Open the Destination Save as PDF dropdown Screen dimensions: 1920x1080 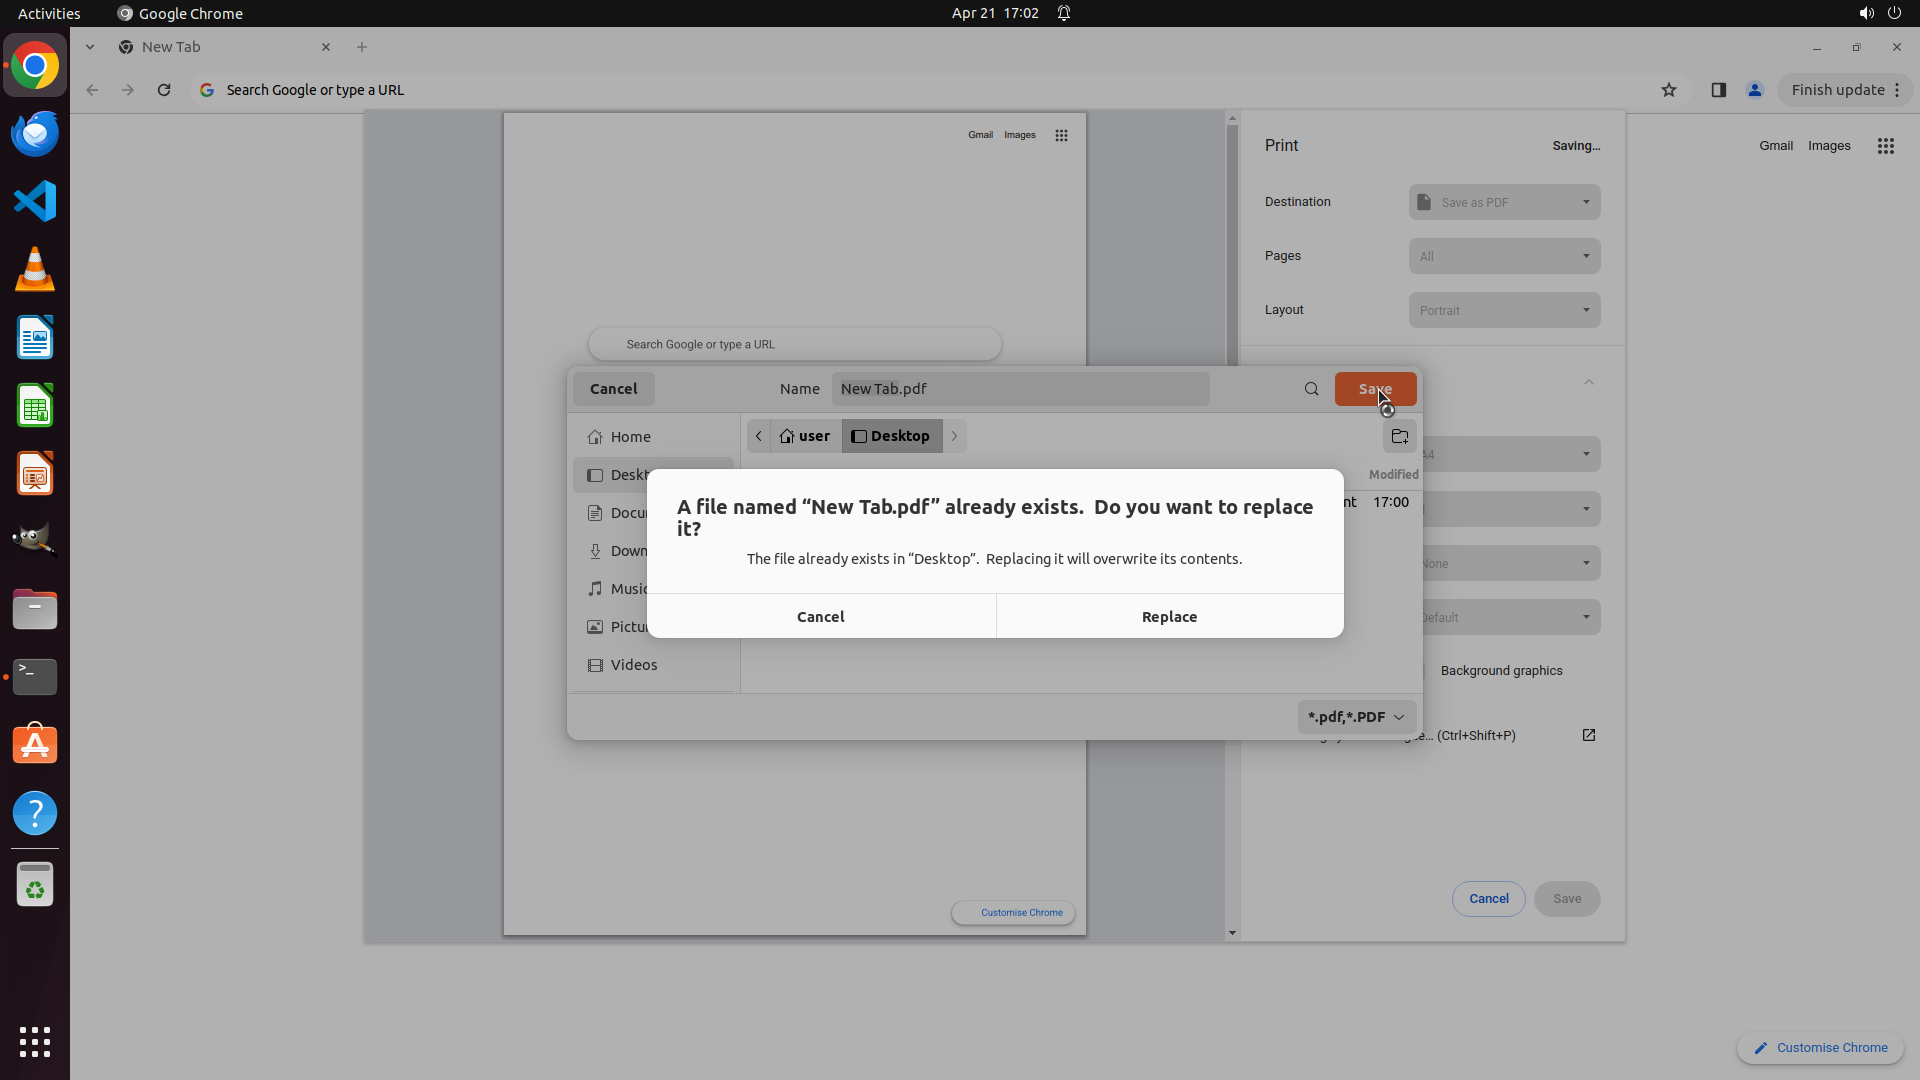tap(1504, 202)
